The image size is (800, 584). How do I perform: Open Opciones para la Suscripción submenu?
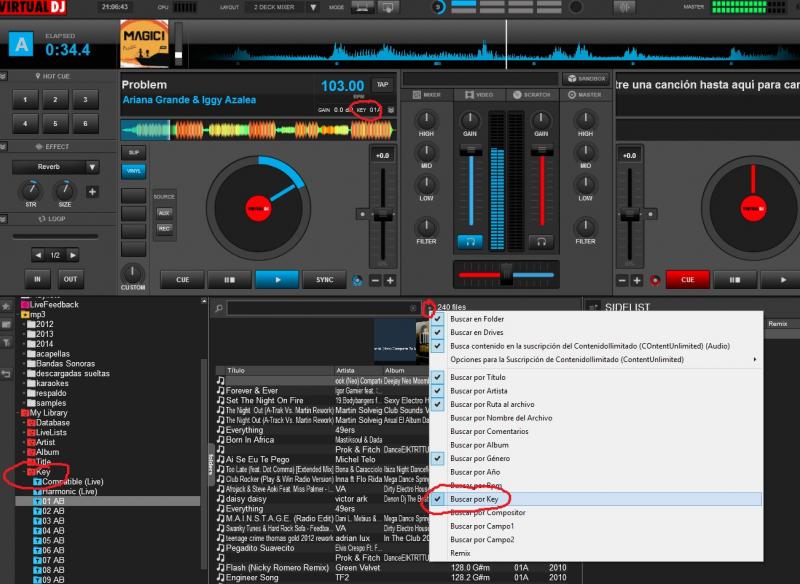[x=595, y=359]
